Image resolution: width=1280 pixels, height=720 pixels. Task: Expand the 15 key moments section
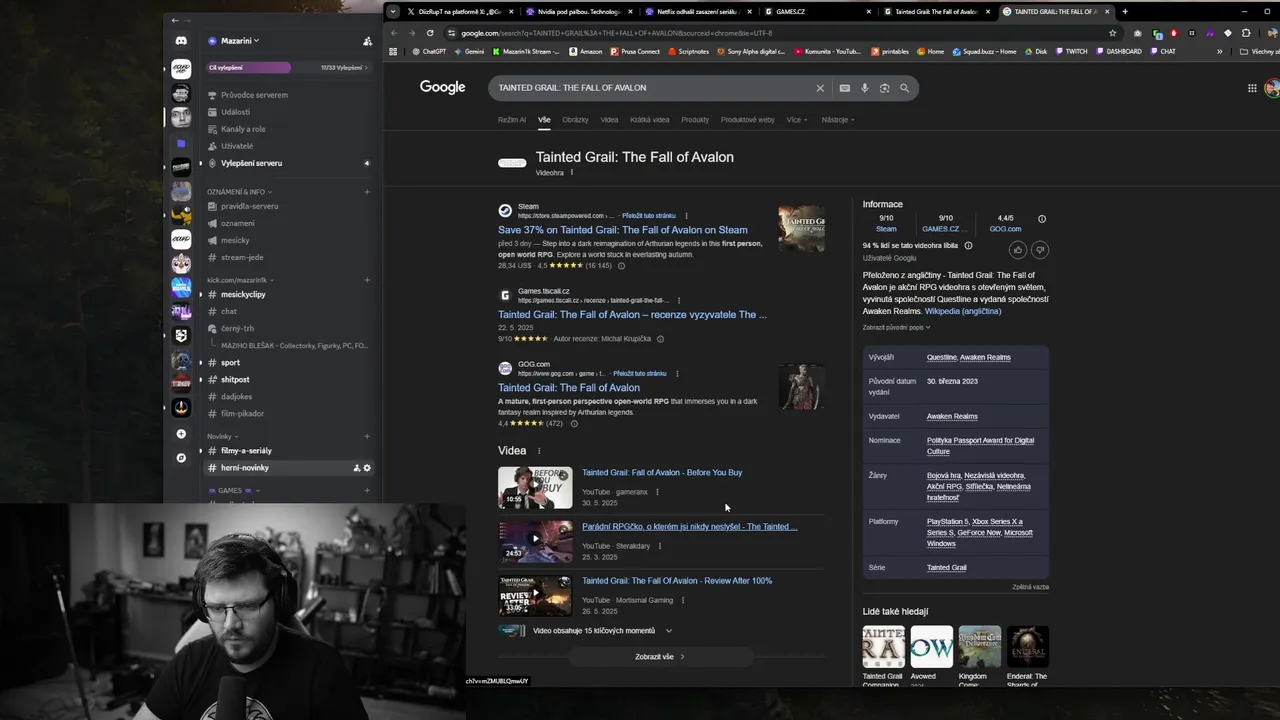(x=669, y=631)
